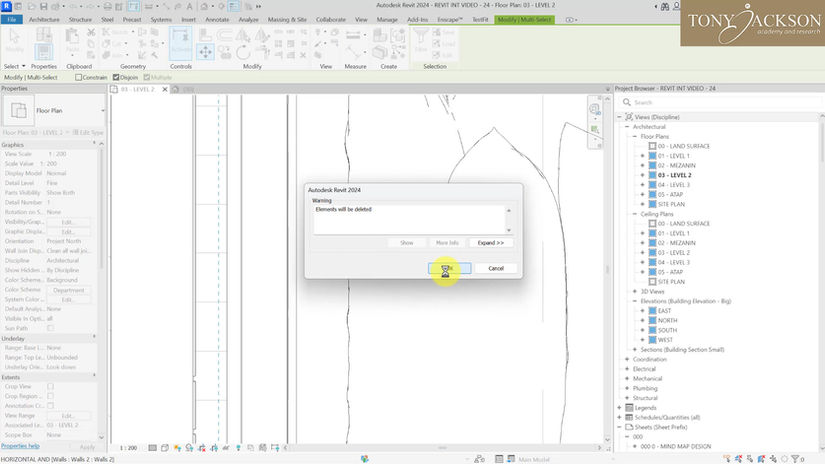The image size is (825, 464).
Task: Click the warning message list down arrow
Action: pos(509,230)
